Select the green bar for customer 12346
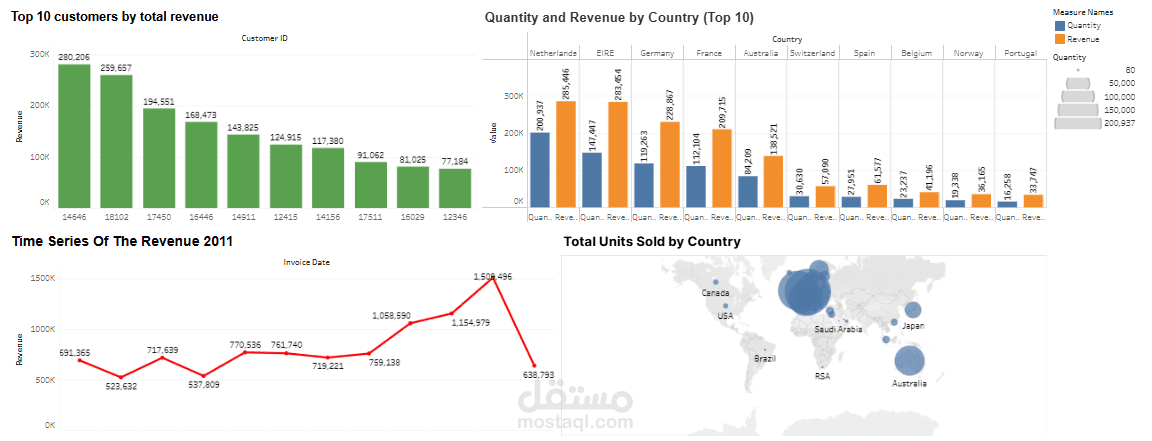Image resolution: width=1152 pixels, height=441 pixels. click(455, 188)
